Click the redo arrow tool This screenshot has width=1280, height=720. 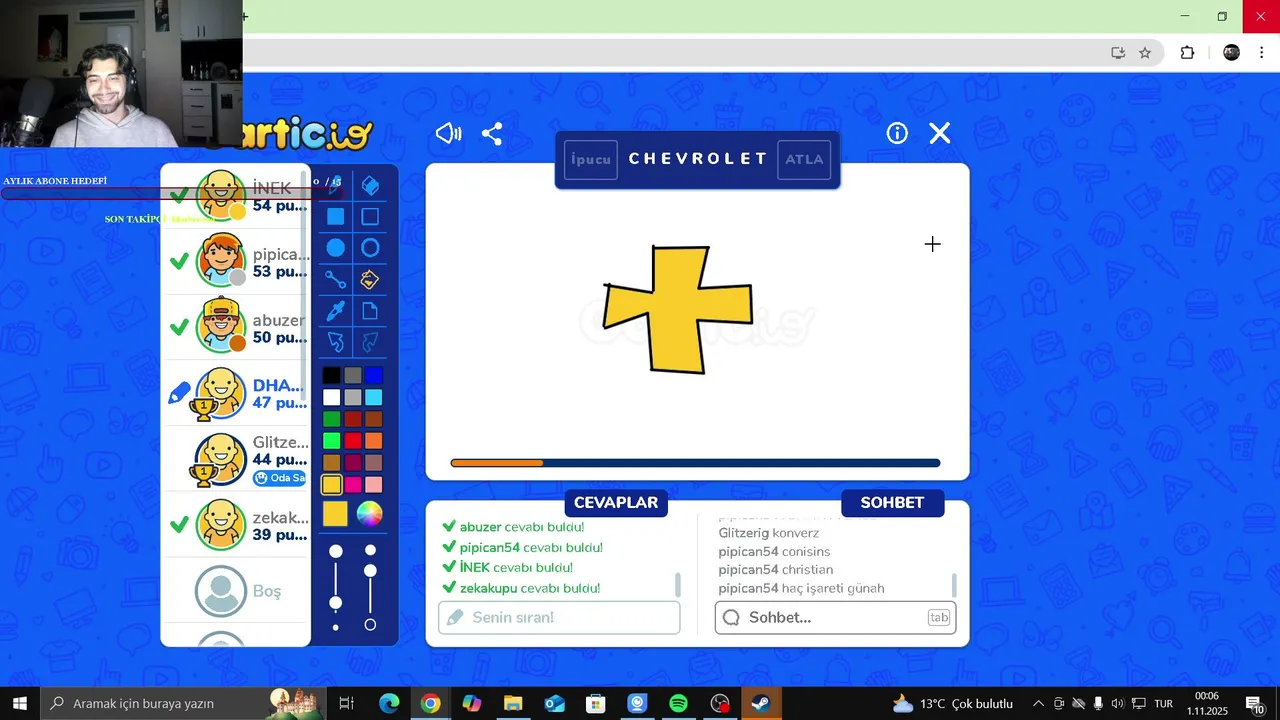point(370,343)
